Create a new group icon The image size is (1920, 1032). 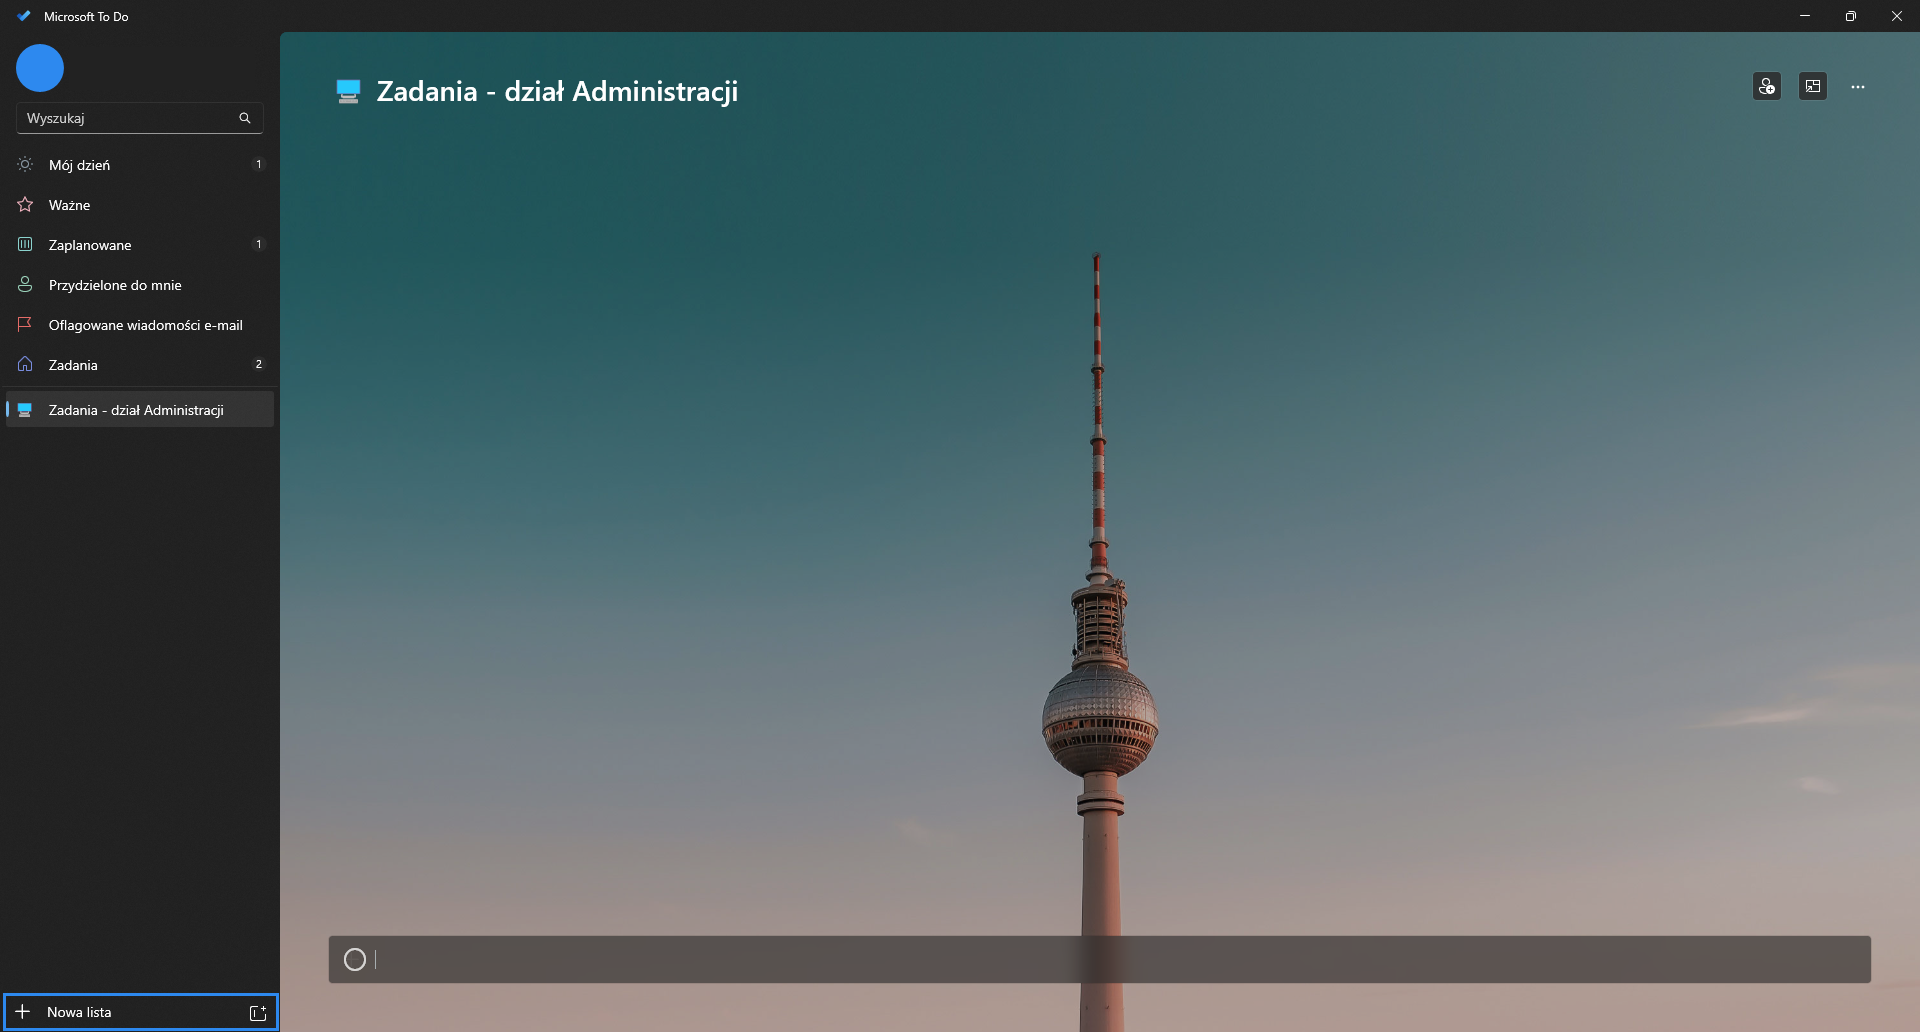point(258,1013)
